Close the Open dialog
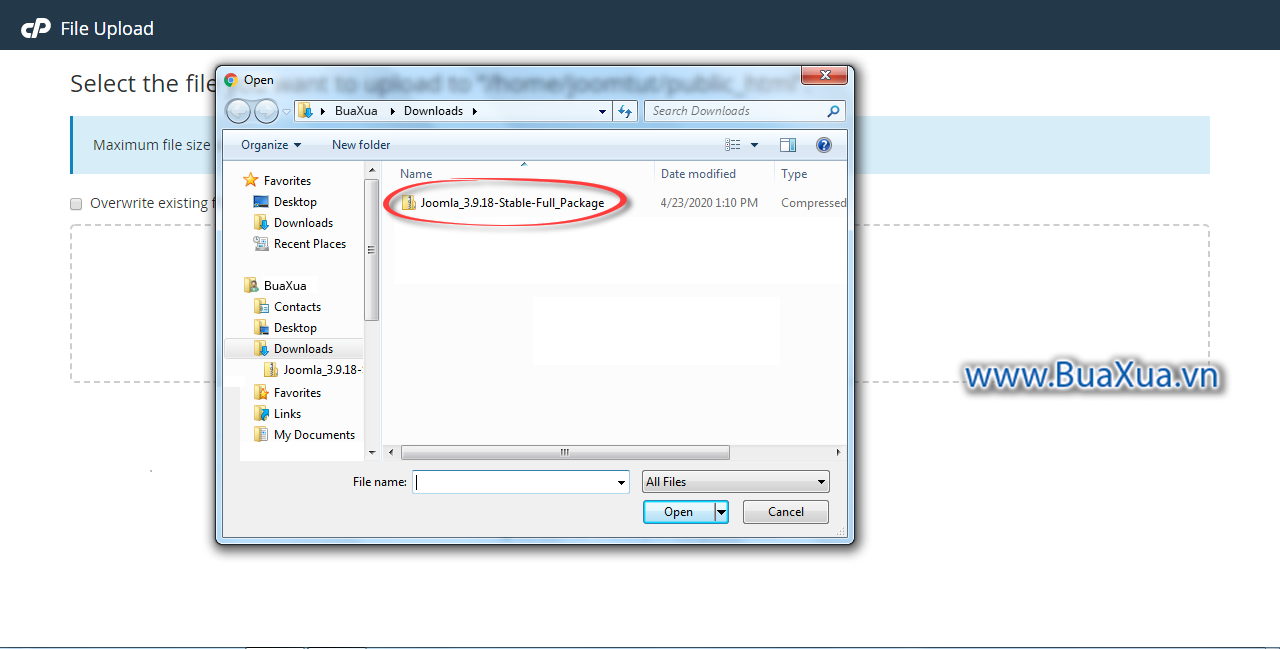This screenshot has width=1280, height=649. 825,76
